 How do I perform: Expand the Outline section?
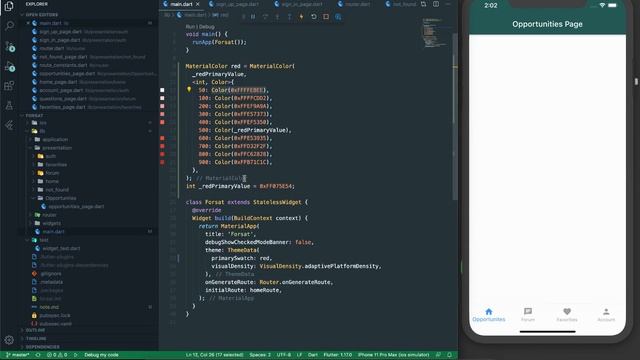click(x=36, y=330)
